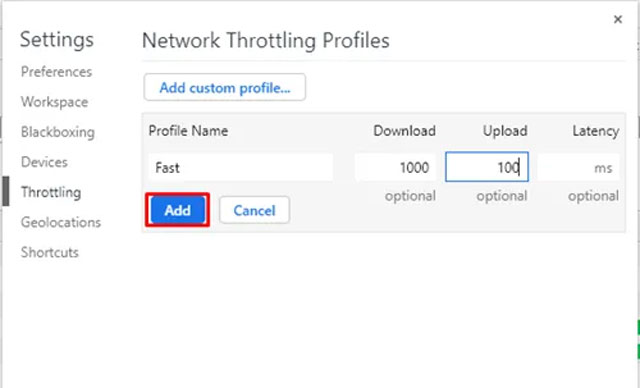Show the Shortcuts settings section

pos(50,253)
